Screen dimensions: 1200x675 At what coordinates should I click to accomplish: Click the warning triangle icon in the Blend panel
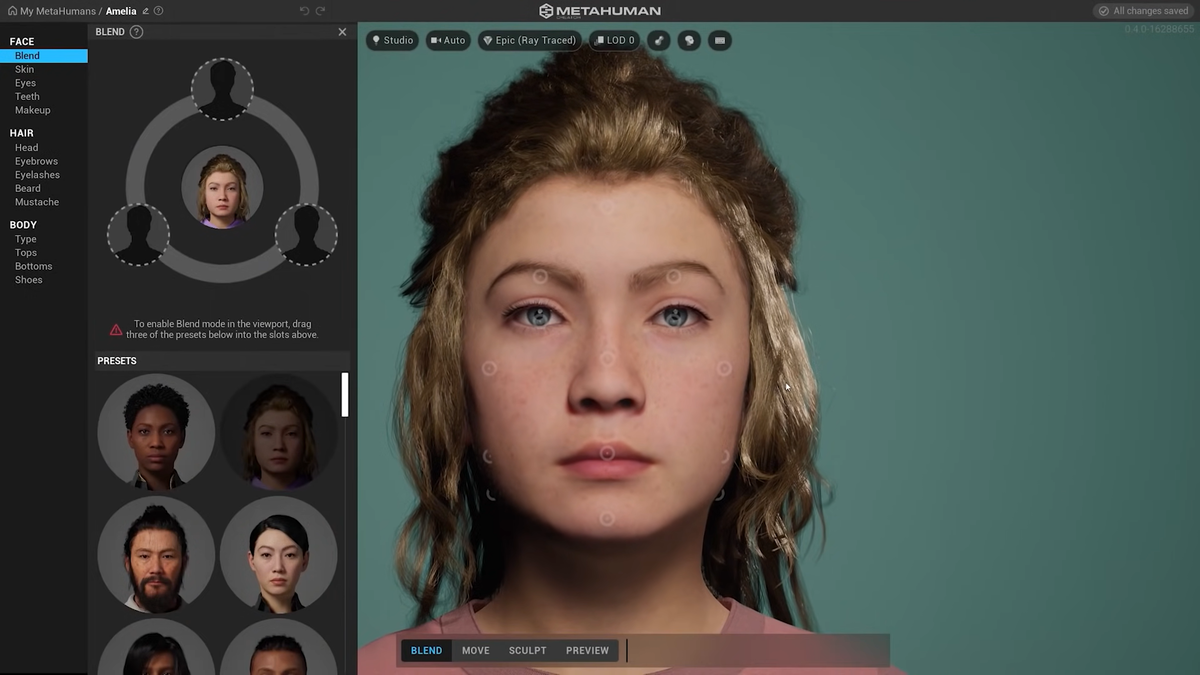pos(116,330)
